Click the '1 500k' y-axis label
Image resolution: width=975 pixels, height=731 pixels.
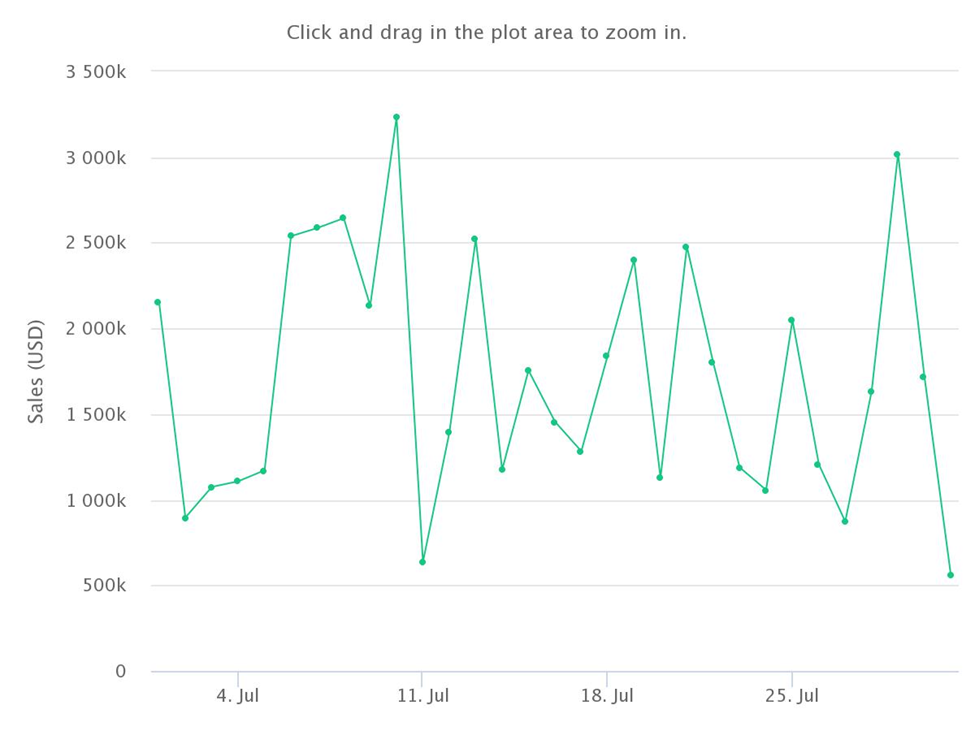96,415
